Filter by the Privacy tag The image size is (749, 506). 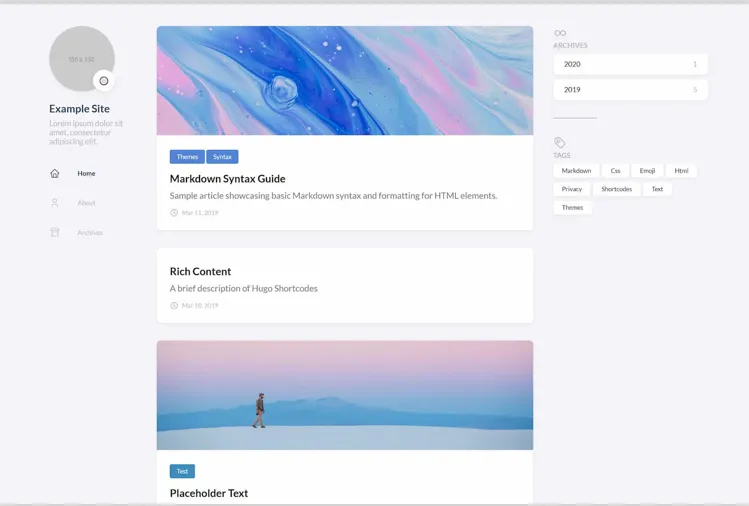tap(572, 189)
